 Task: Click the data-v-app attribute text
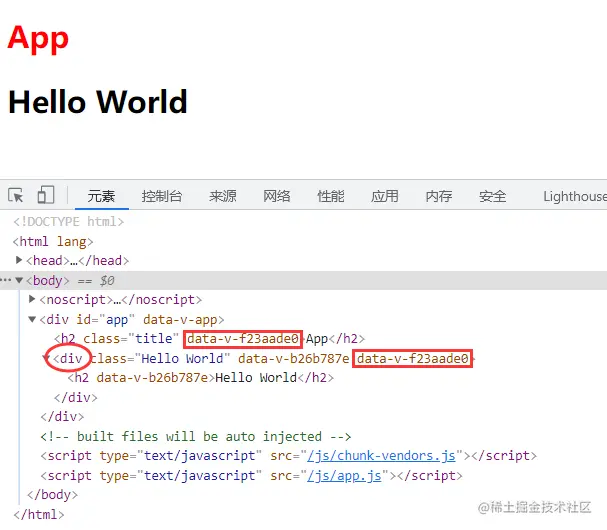(180, 319)
